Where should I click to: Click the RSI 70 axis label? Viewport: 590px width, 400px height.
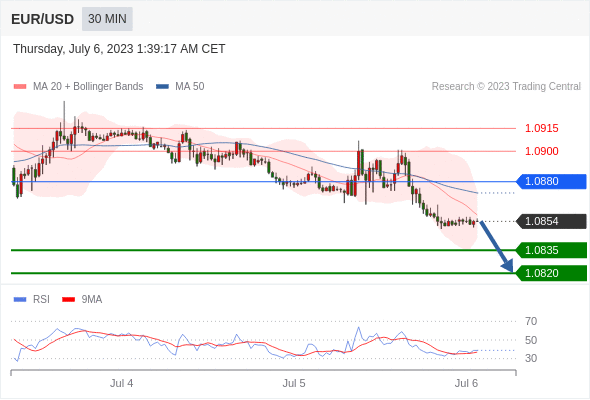[531, 321]
